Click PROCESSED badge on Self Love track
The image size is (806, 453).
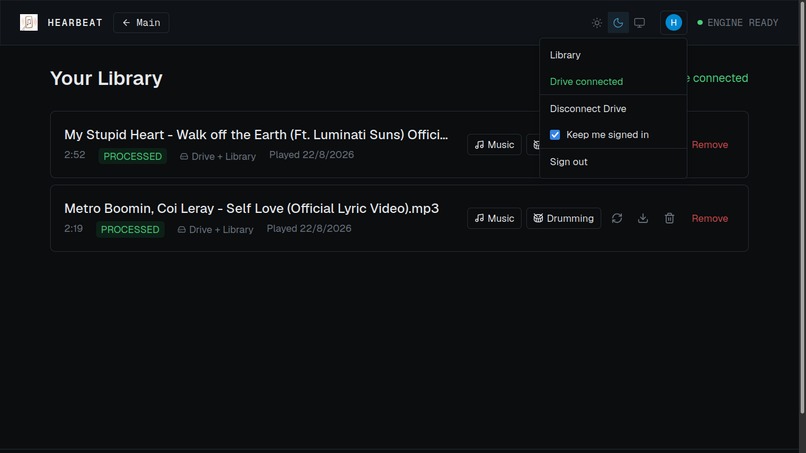[x=130, y=229]
